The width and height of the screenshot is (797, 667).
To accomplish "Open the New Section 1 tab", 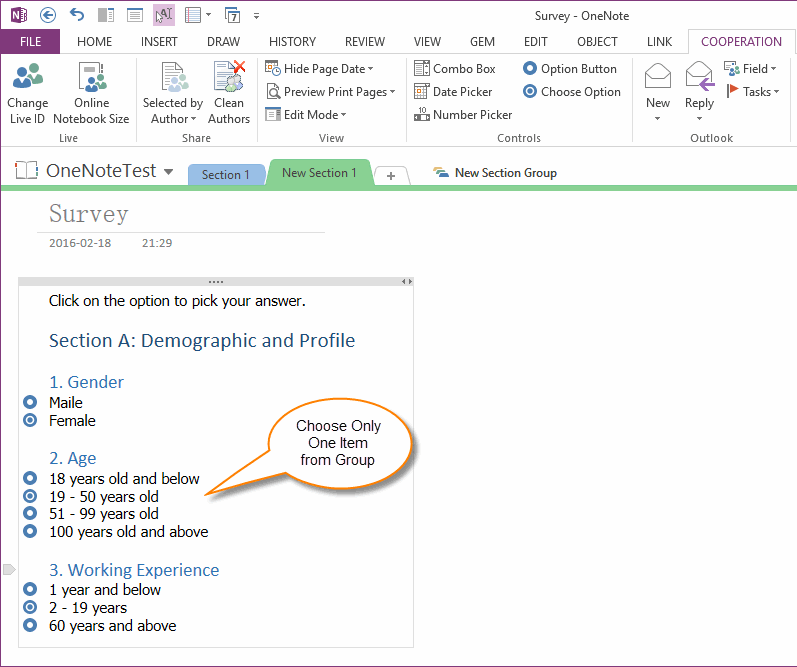I will (x=319, y=173).
